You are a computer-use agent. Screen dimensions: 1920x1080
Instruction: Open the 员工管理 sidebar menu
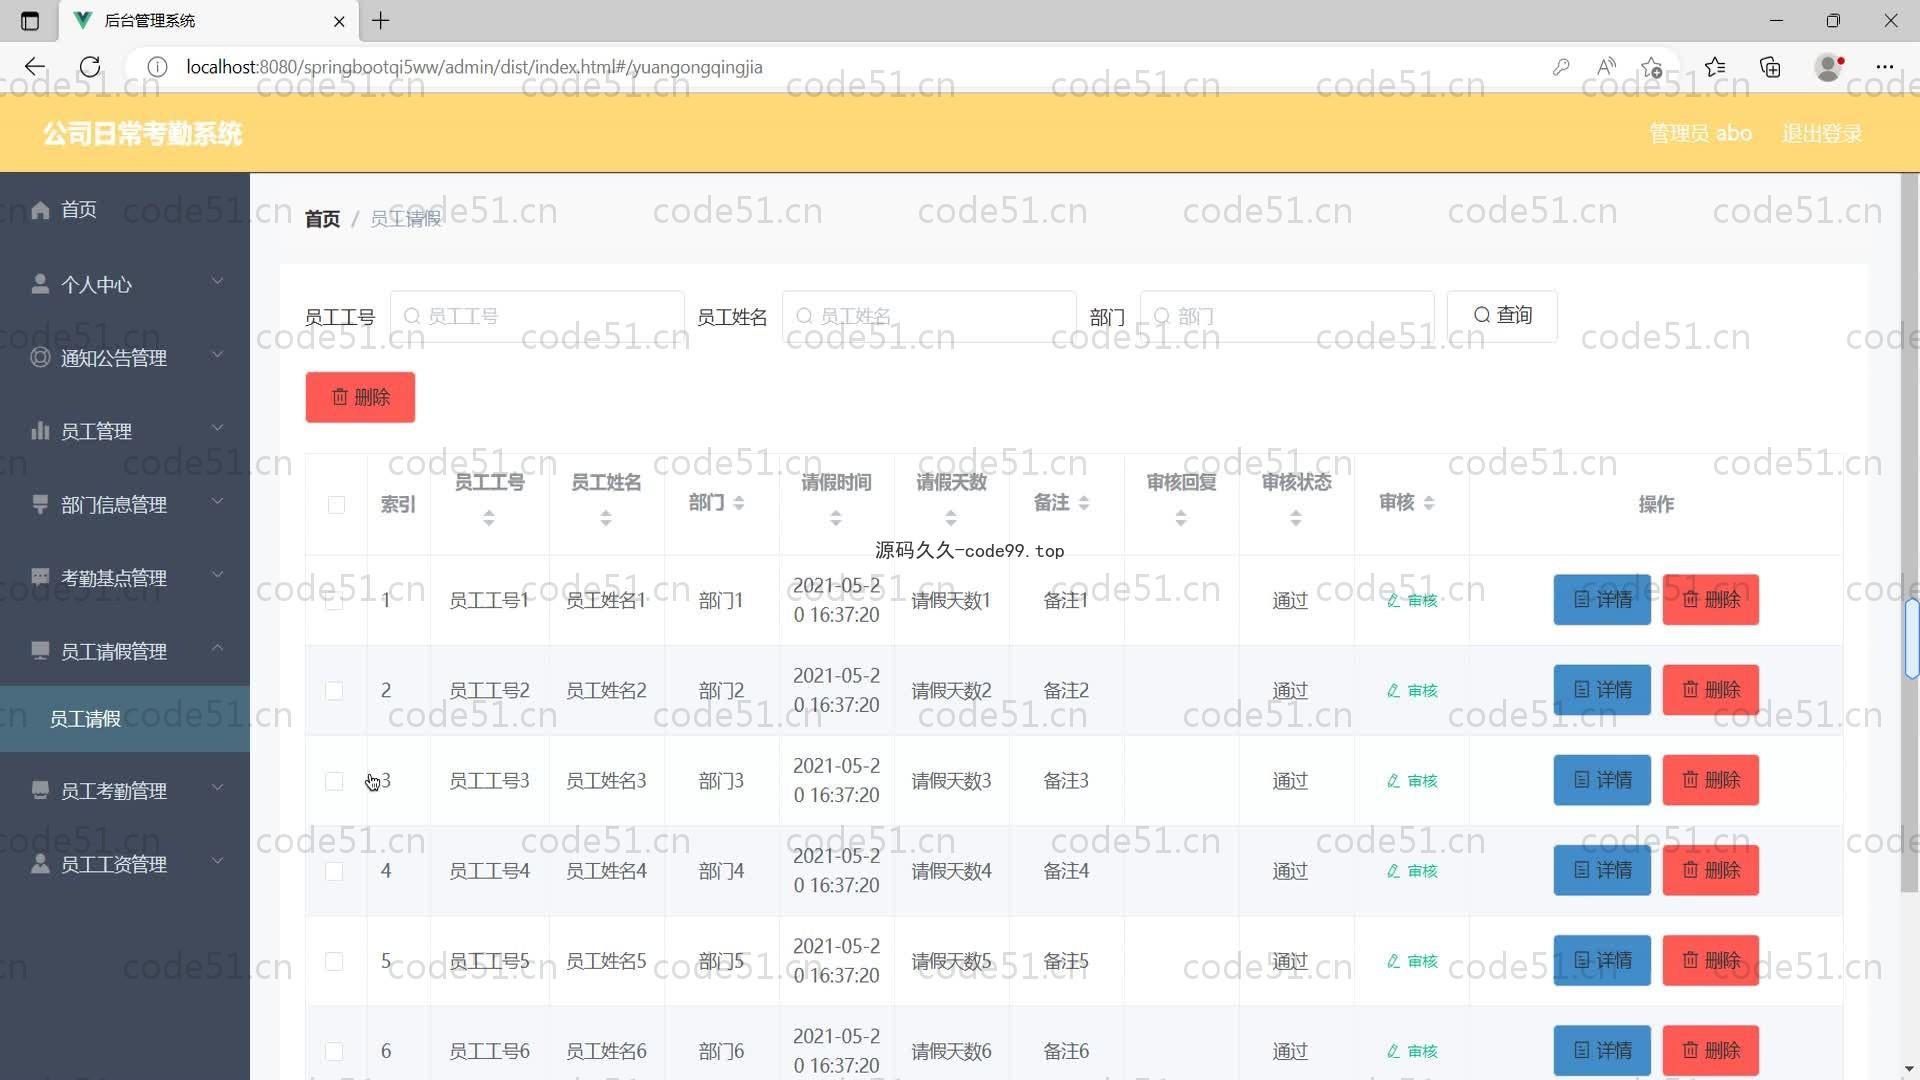[x=125, y=431]
